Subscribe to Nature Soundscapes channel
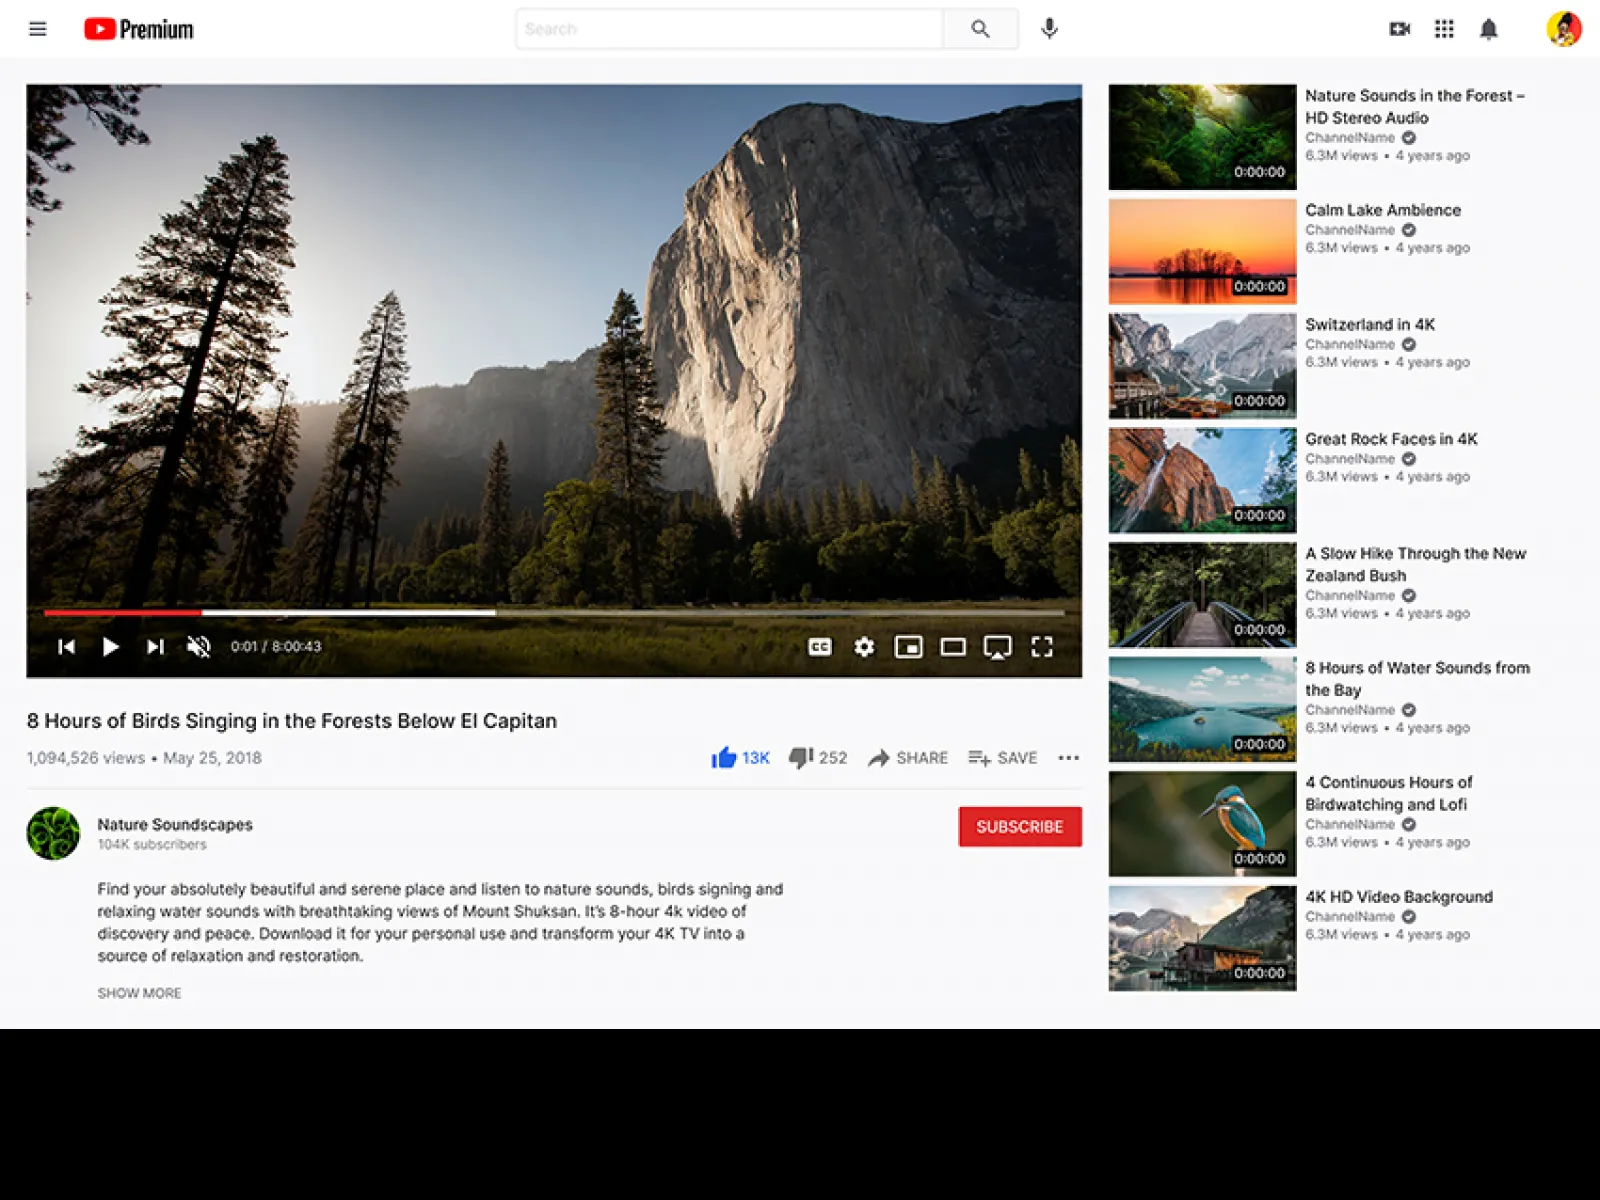This screenshot has width=1600, height=1200. click(1019, 827)
